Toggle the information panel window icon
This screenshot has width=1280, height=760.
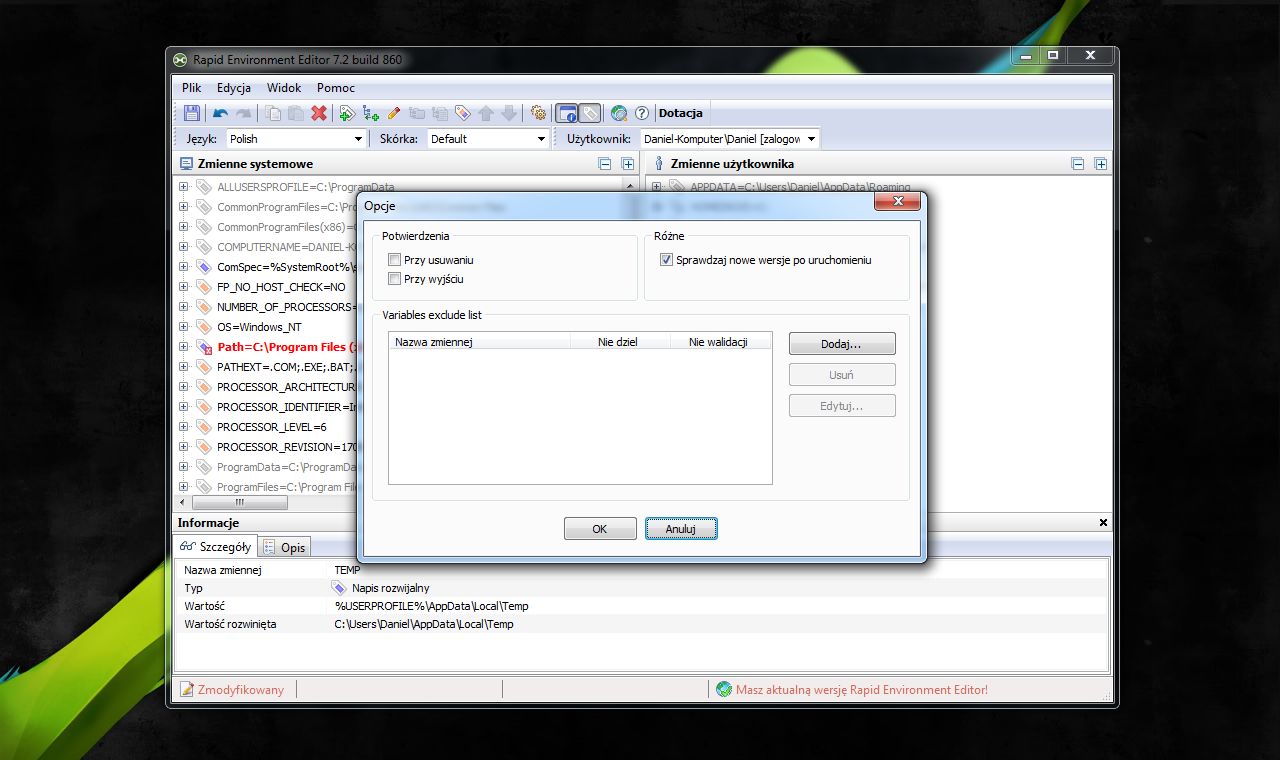(567, 113)
